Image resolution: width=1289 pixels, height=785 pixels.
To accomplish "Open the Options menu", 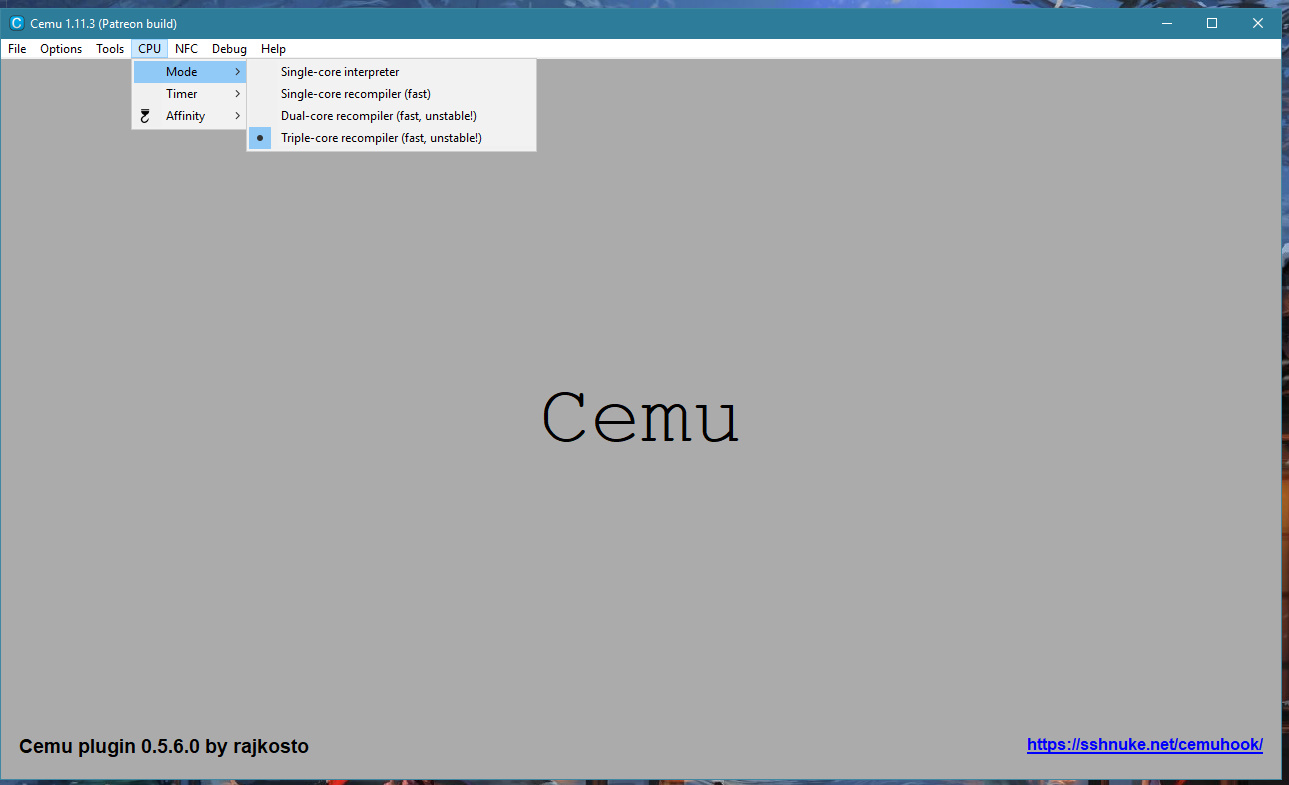I will (61, 49).
